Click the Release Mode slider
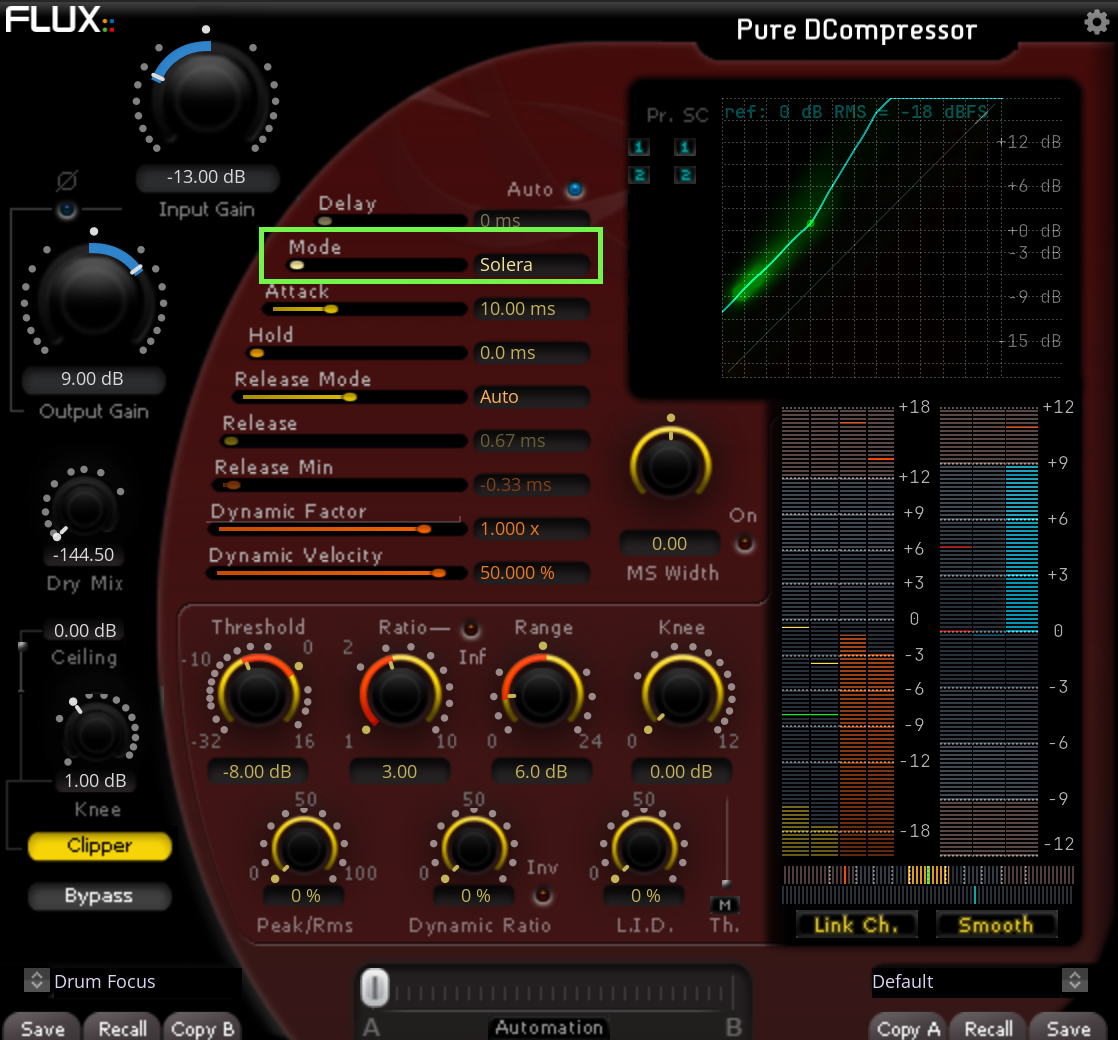1118x1040 pixels. [x=349, y=397]
